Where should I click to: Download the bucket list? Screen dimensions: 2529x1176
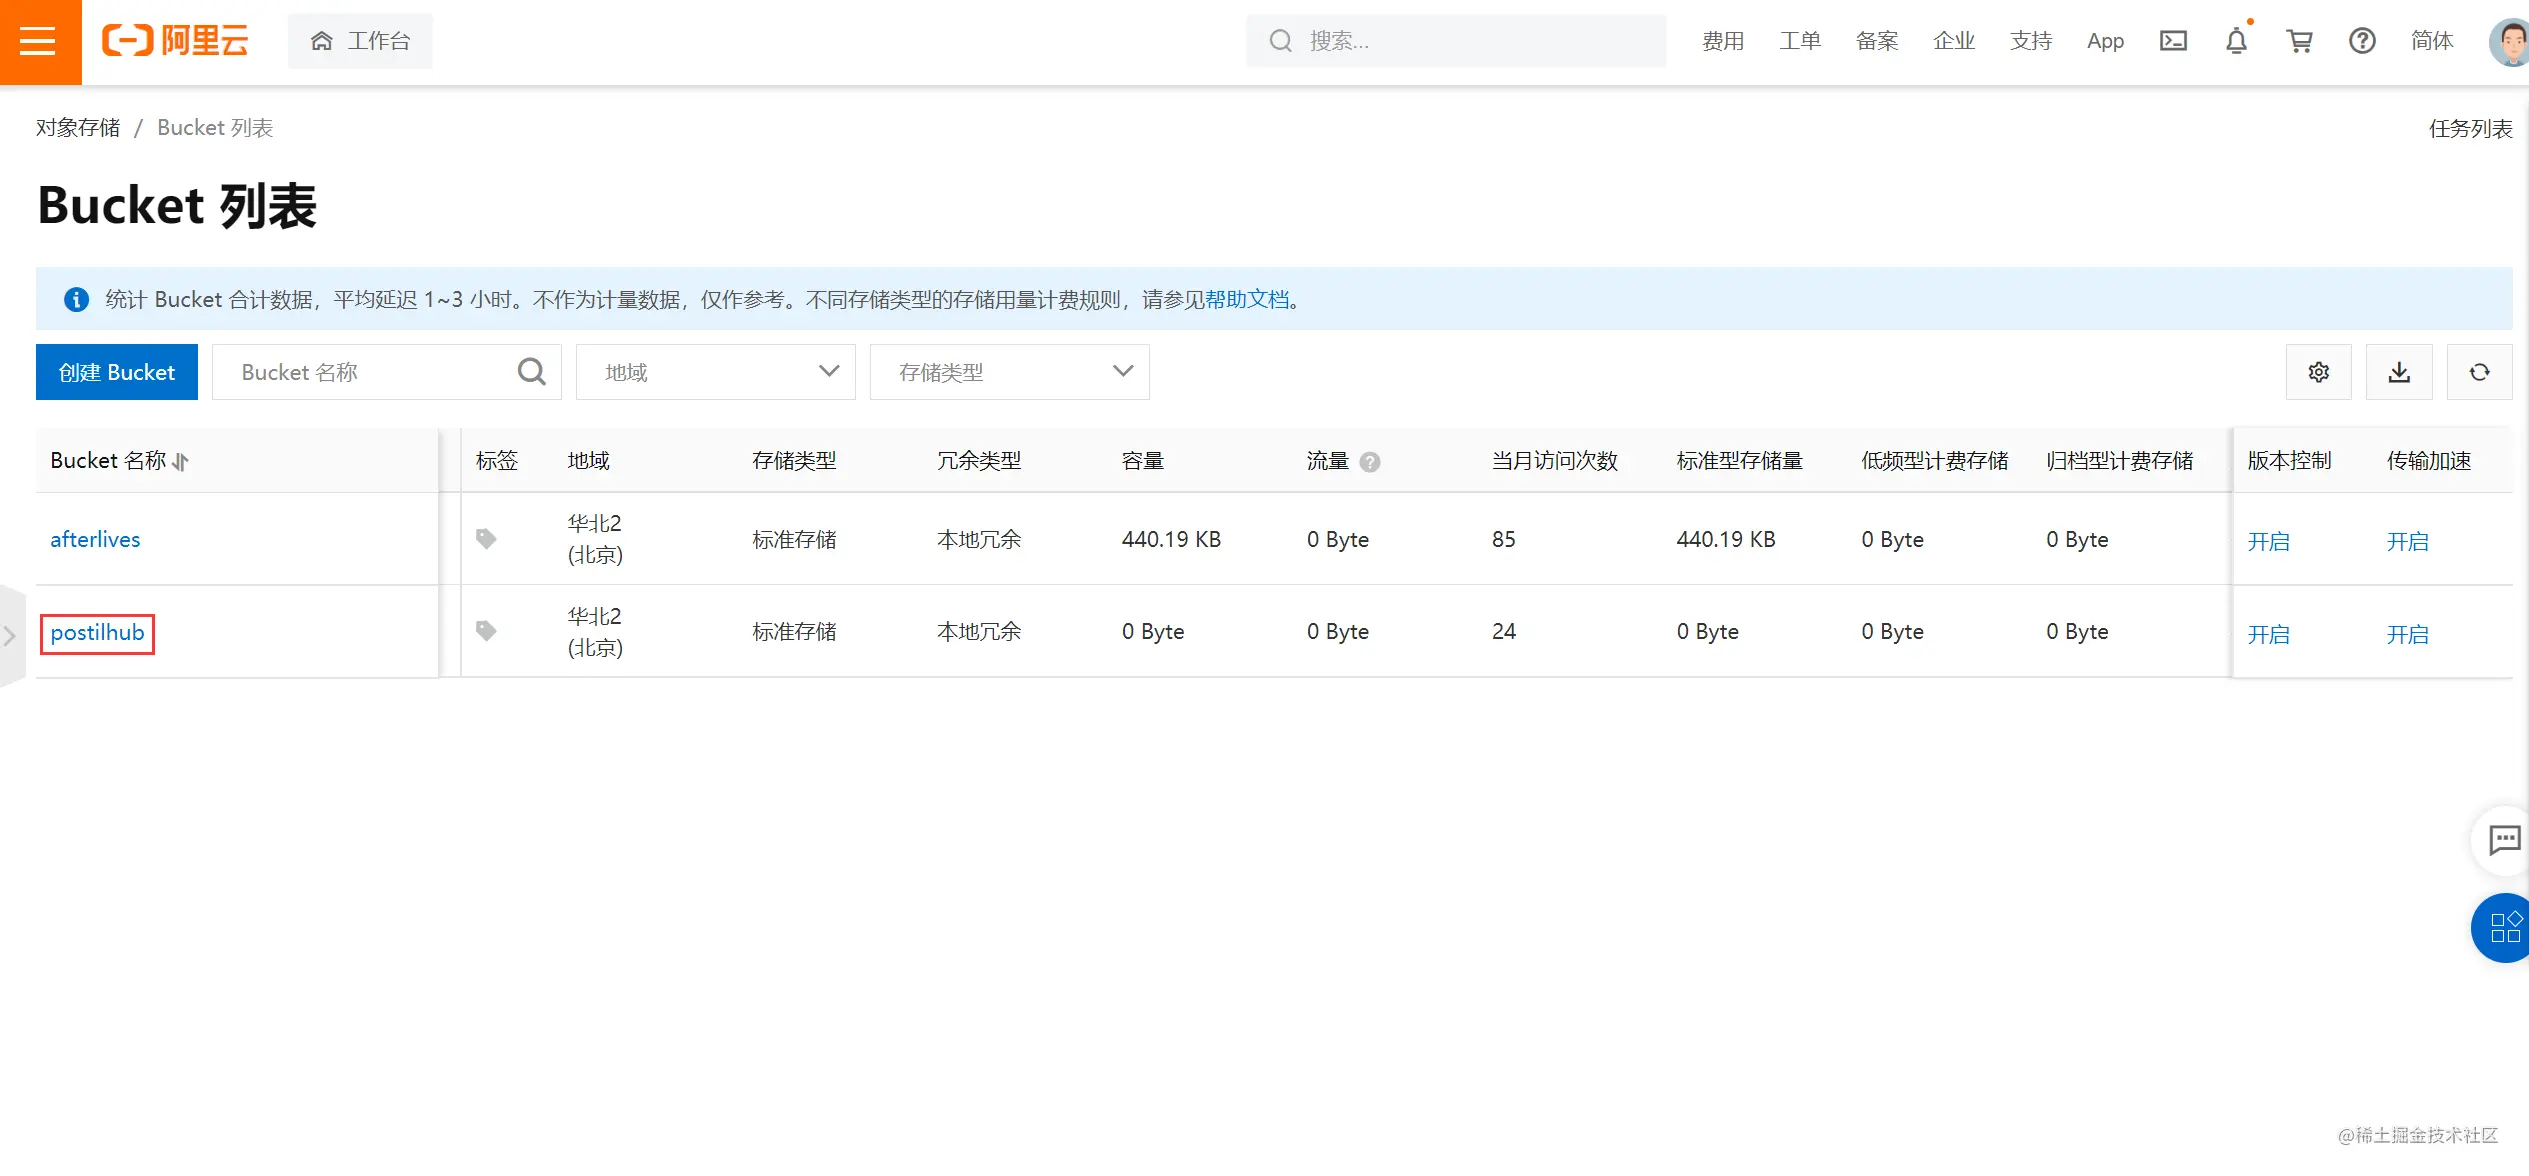[x=2399, y=372]
